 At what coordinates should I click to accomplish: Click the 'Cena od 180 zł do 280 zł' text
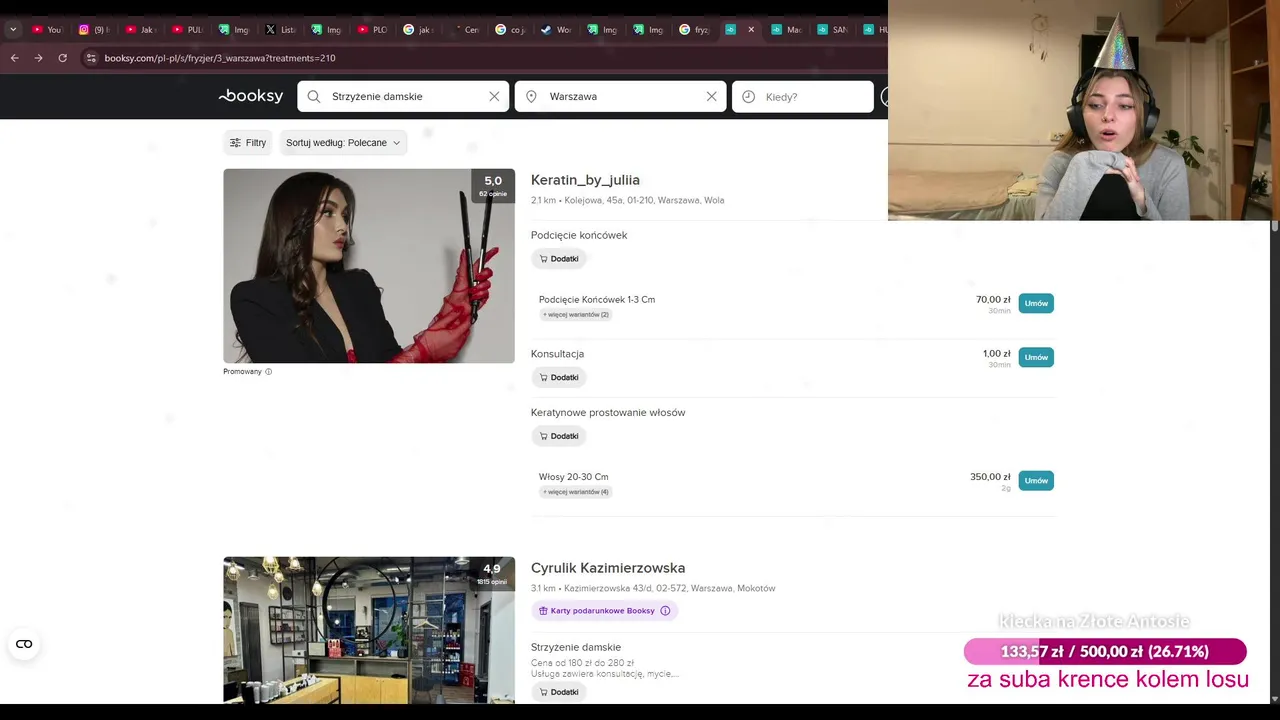[582, 663]
